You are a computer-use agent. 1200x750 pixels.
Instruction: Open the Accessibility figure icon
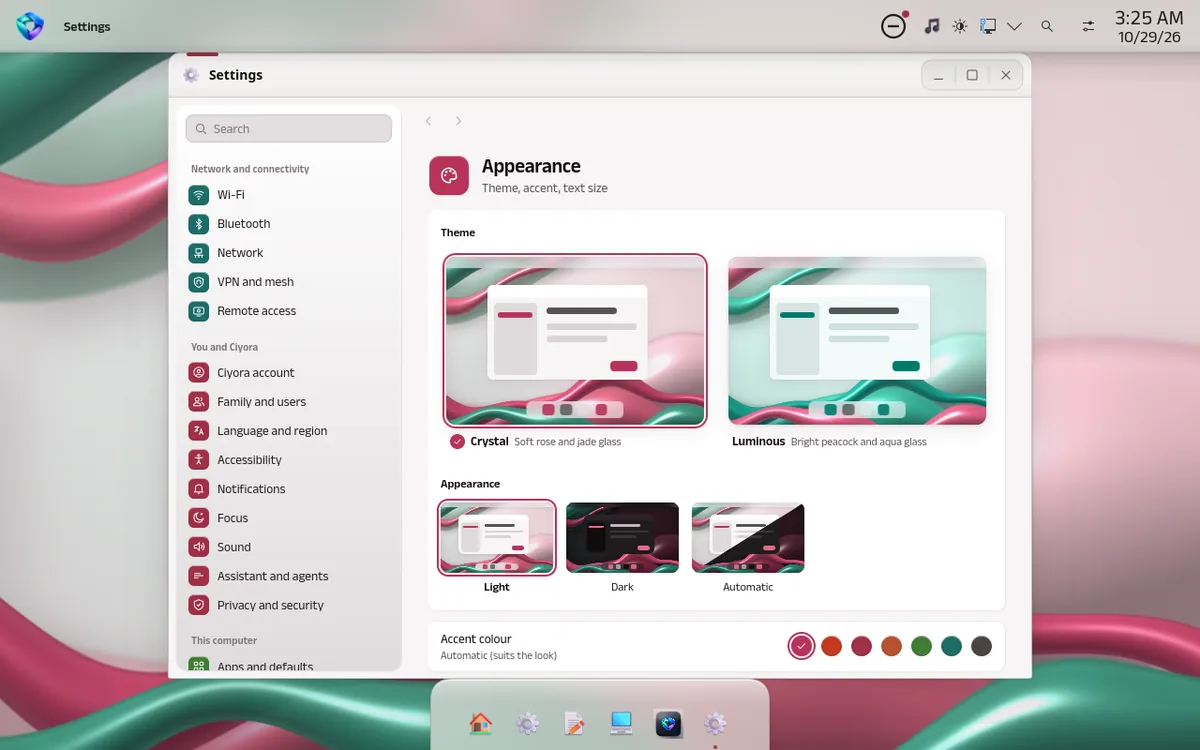tap(199, 460)
